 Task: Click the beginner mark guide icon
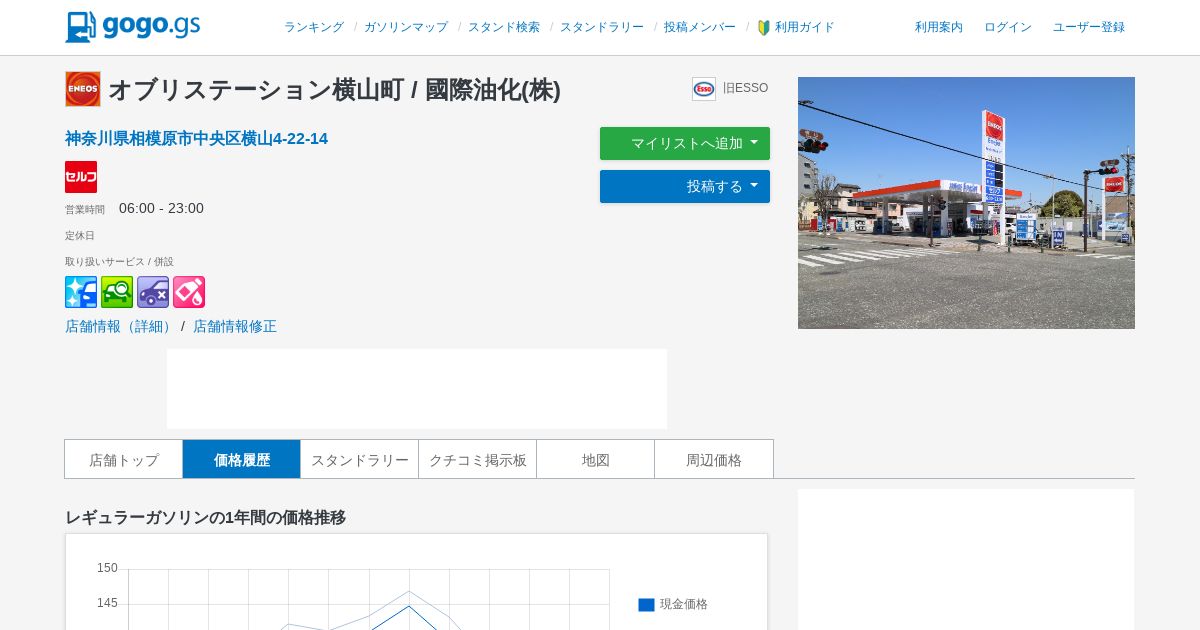tap(764, 28)
